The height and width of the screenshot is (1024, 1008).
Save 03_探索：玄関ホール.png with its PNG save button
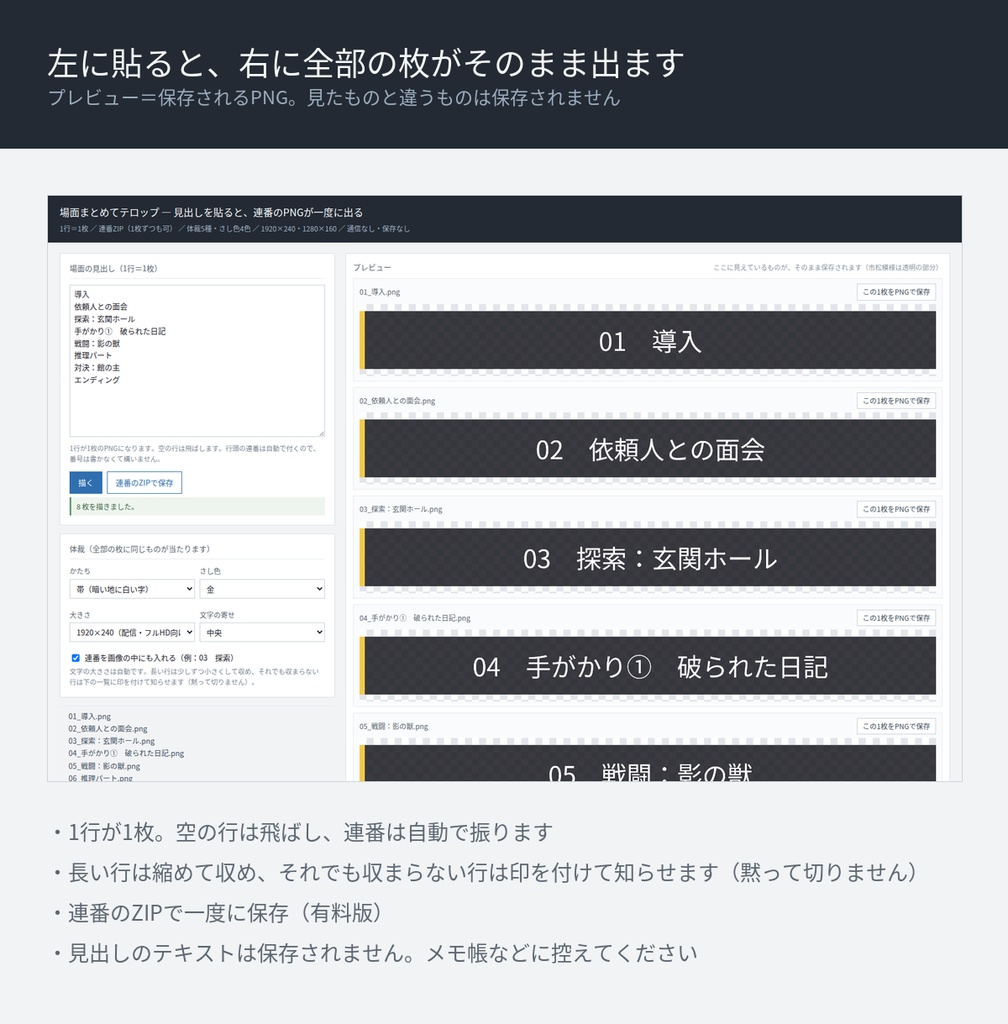tap(896, 509)
